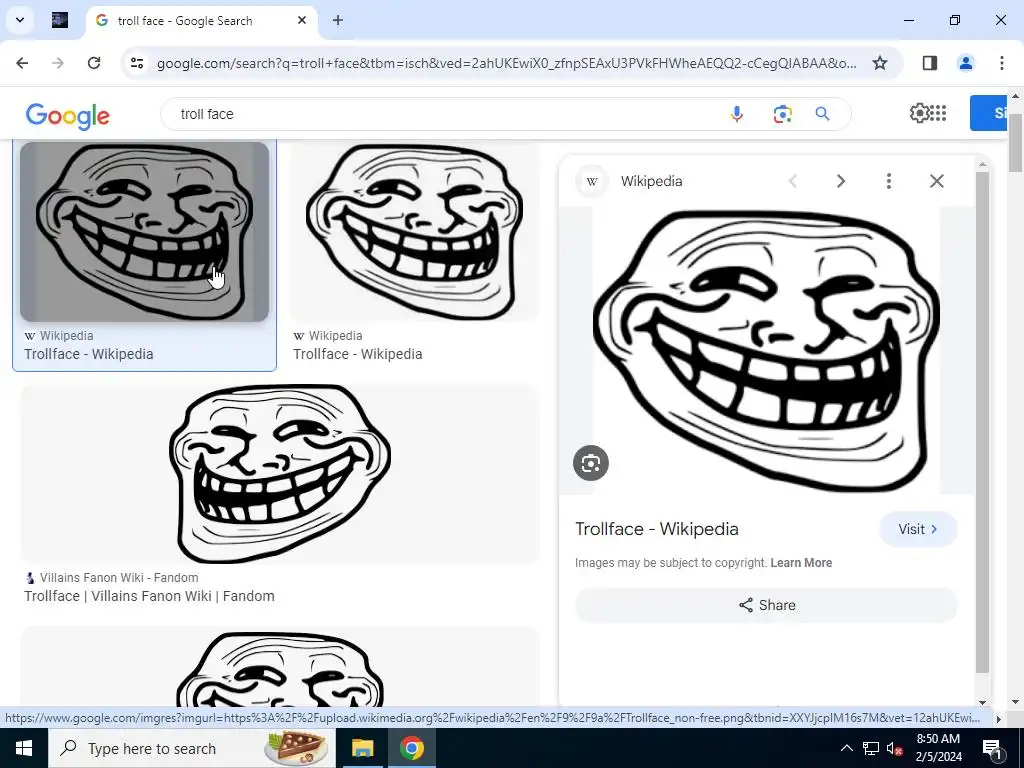Click the Chrome taskbar icon
The width and height of the screenshot is (1024, 768).
[412, 748]
